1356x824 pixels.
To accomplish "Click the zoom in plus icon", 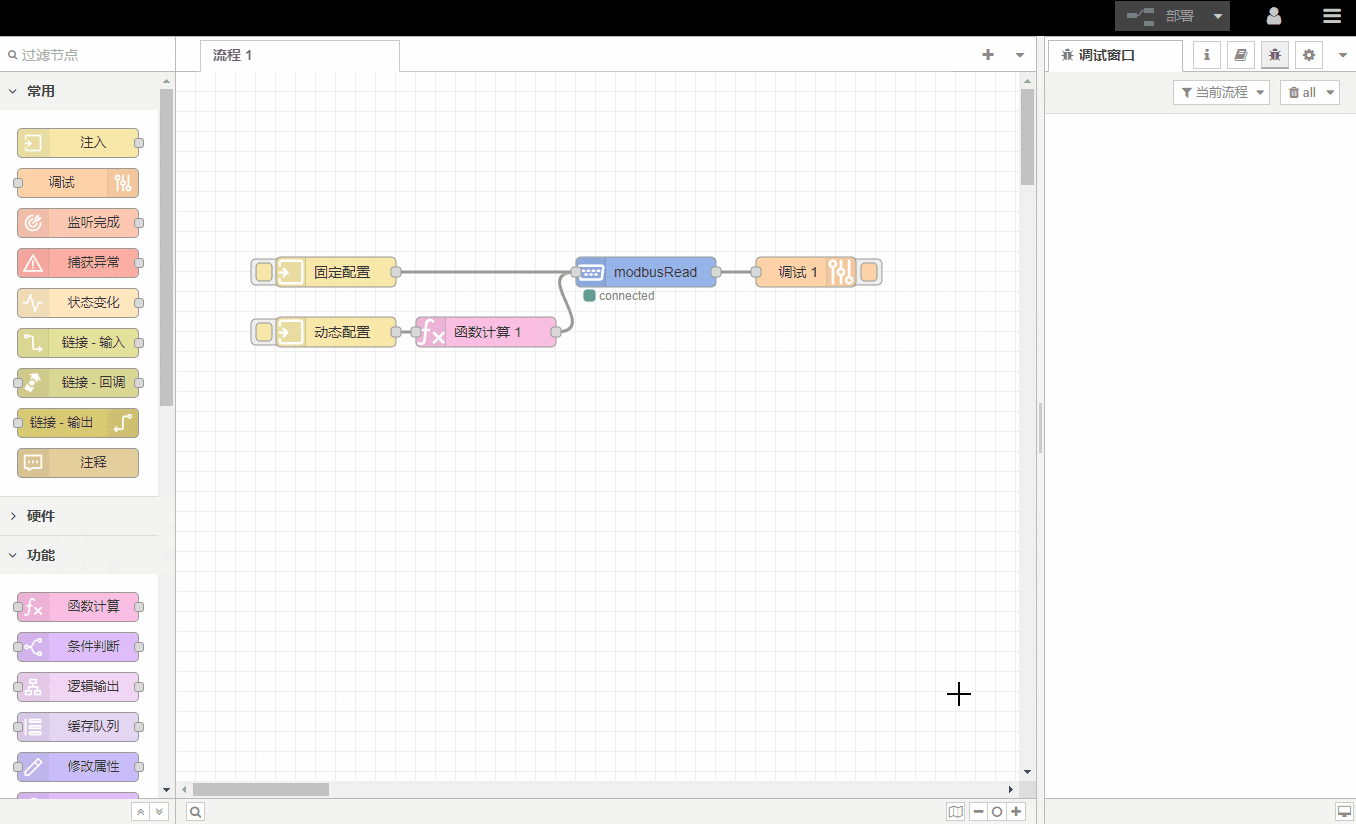I will pyautogui.click(x=1017, y=812).
